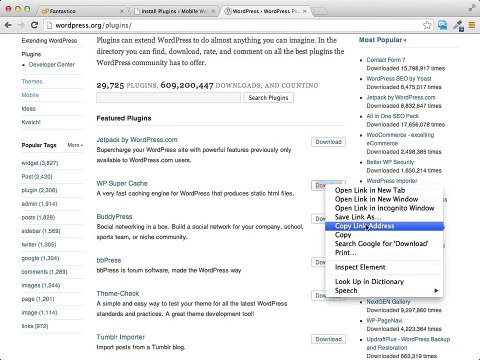Viewport: 480px width, 360px height.
Task: Open WP-PageNavi popular plugin link
Action: [x=384, y=320]
